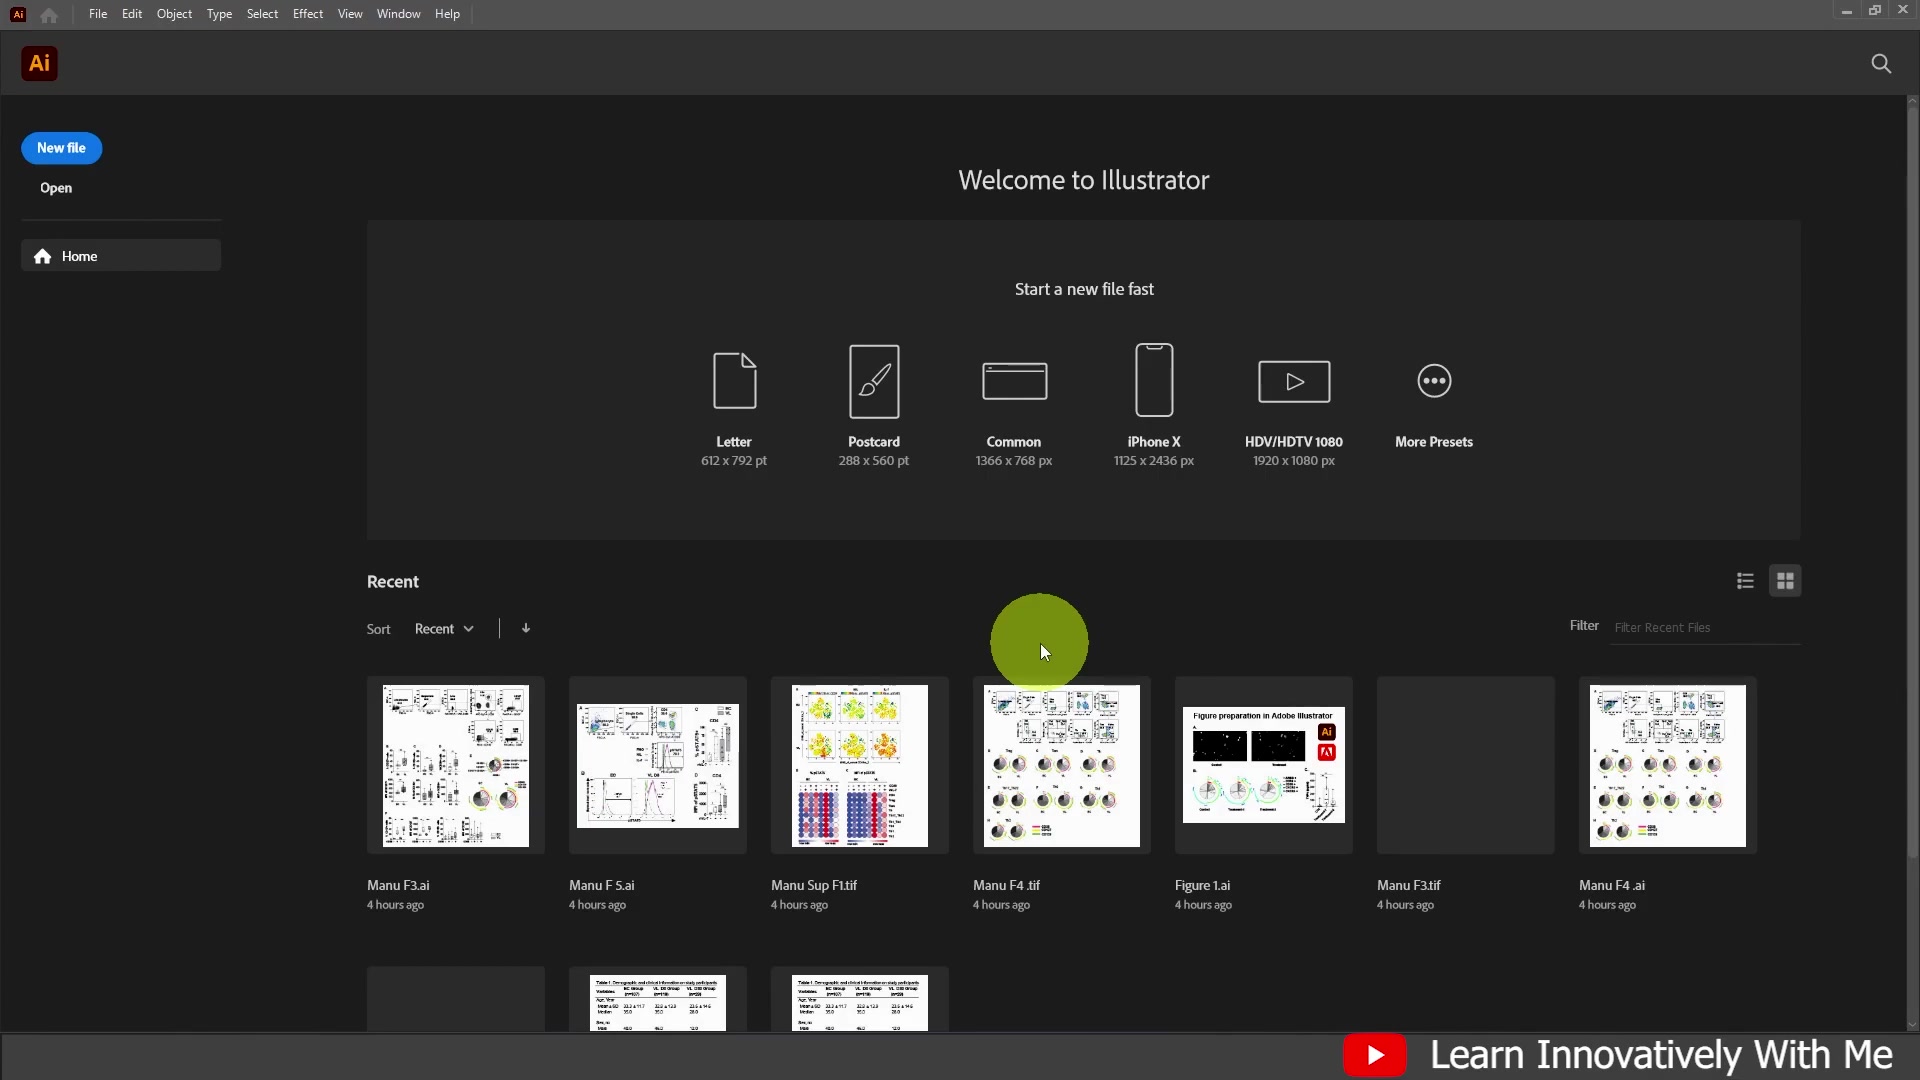Viewport: 1920px width, 1080px height.
Task: Open the File menu
Action: [x=97, y=14]
